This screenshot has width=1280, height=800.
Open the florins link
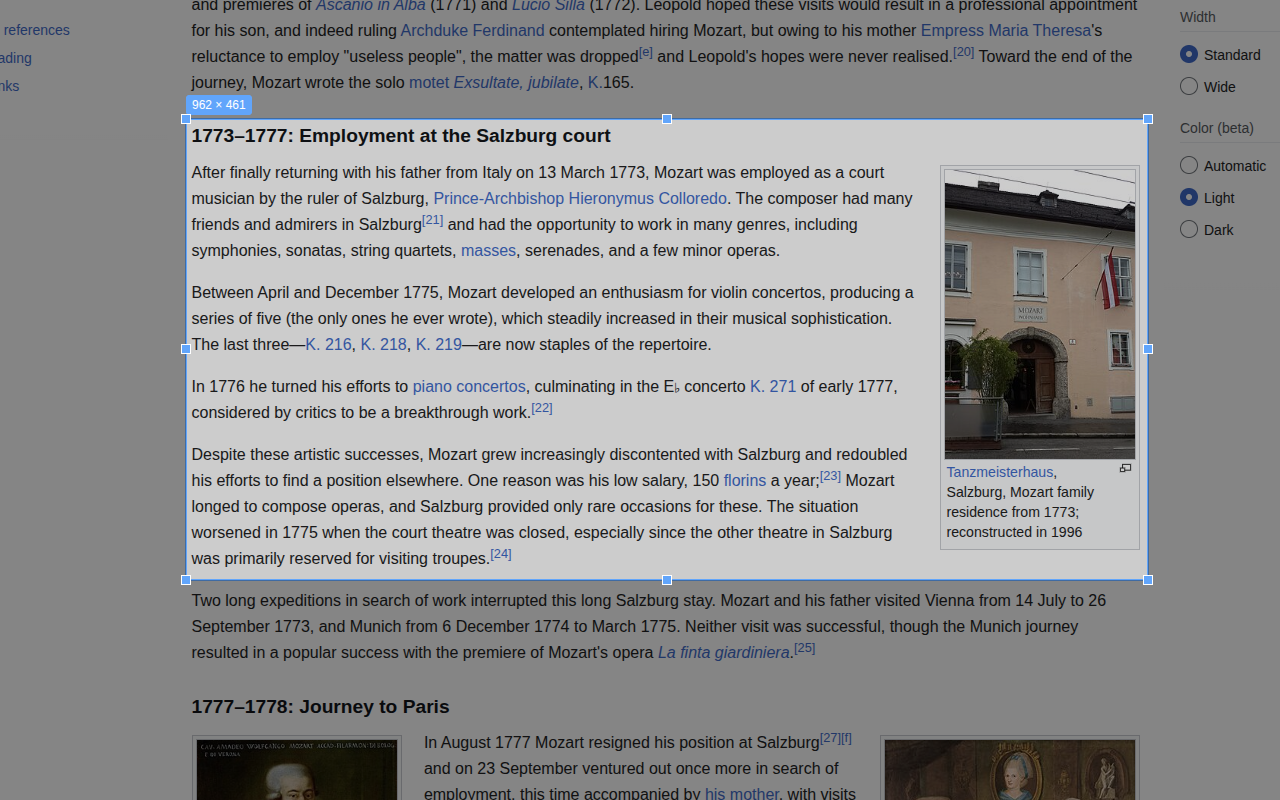(x=745, y=480)
